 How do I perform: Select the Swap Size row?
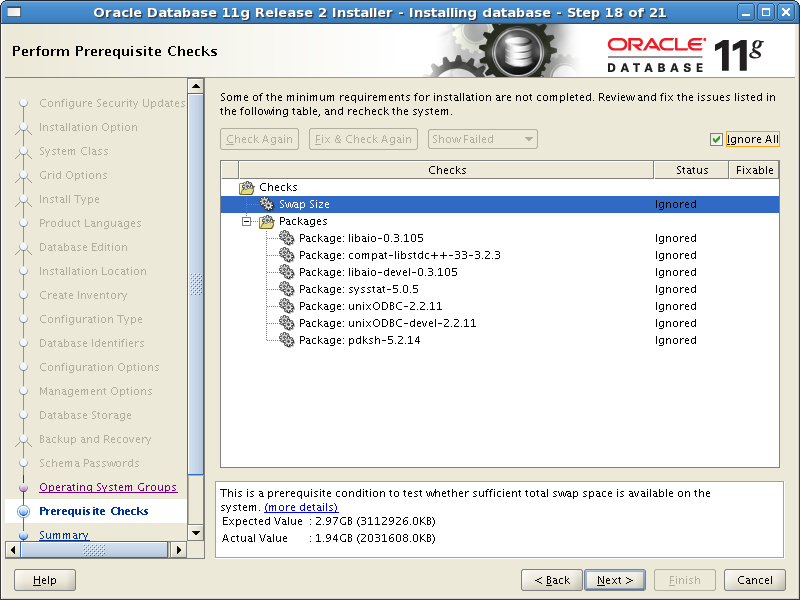(500, 204)
